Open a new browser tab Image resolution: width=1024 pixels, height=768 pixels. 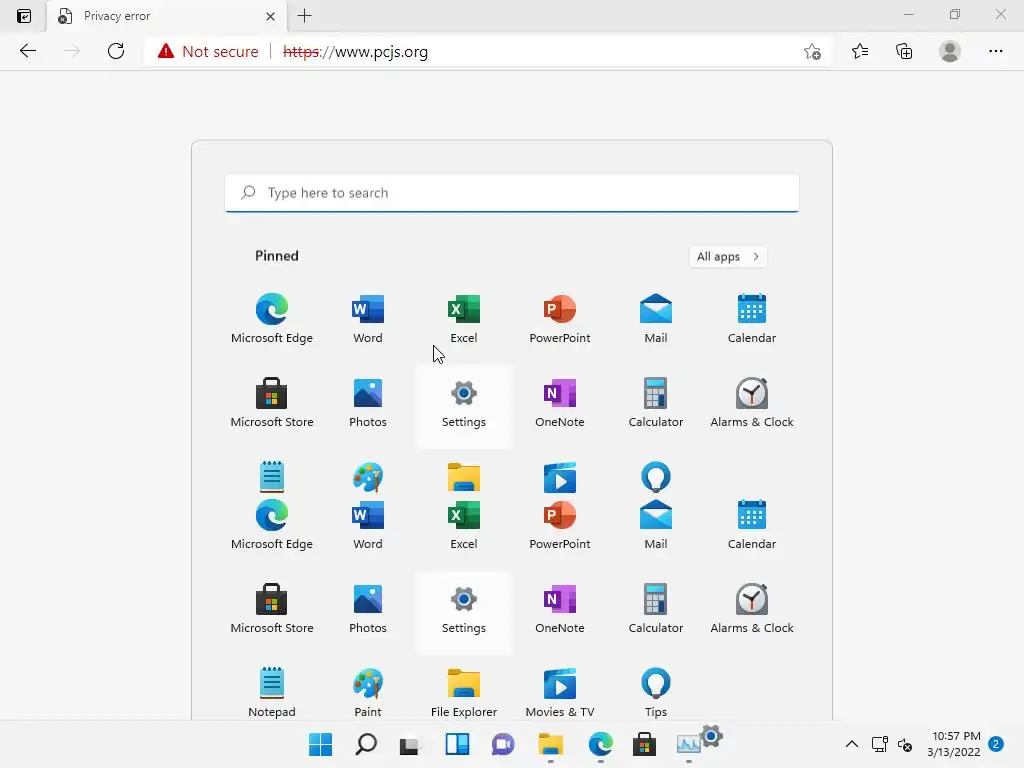pyautogui.click(x=304, y=16)
